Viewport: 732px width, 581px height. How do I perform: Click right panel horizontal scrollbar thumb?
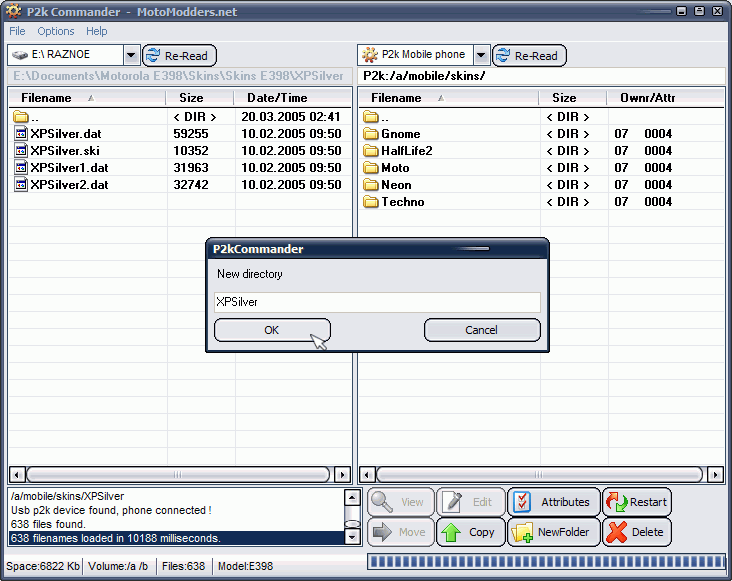(x=539, y=475)
